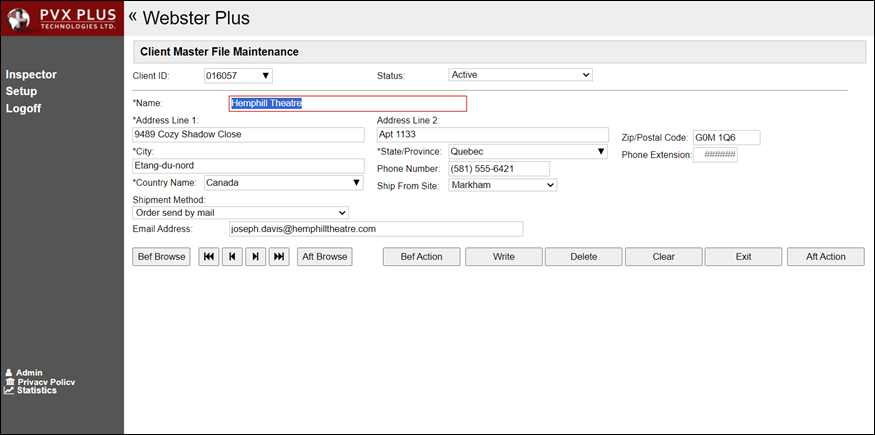Screen dimensions: 875x435
Task: Select Logoff in the sidebar
Action: [x=23, y=109]
